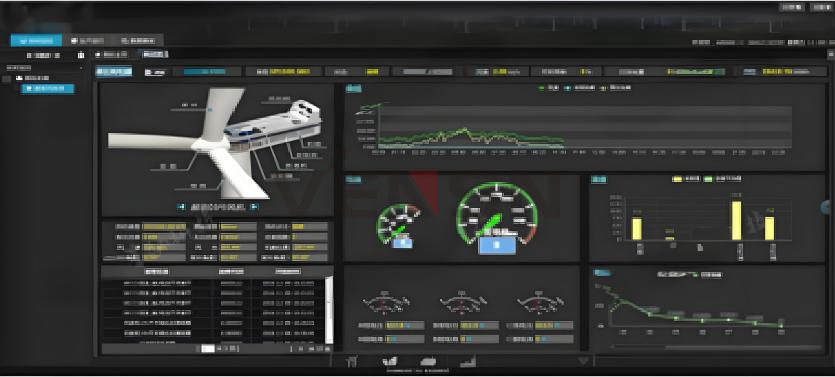Toggle the green series in line chart legend
The height and width of the screenshot is (377, 835).
549,88
